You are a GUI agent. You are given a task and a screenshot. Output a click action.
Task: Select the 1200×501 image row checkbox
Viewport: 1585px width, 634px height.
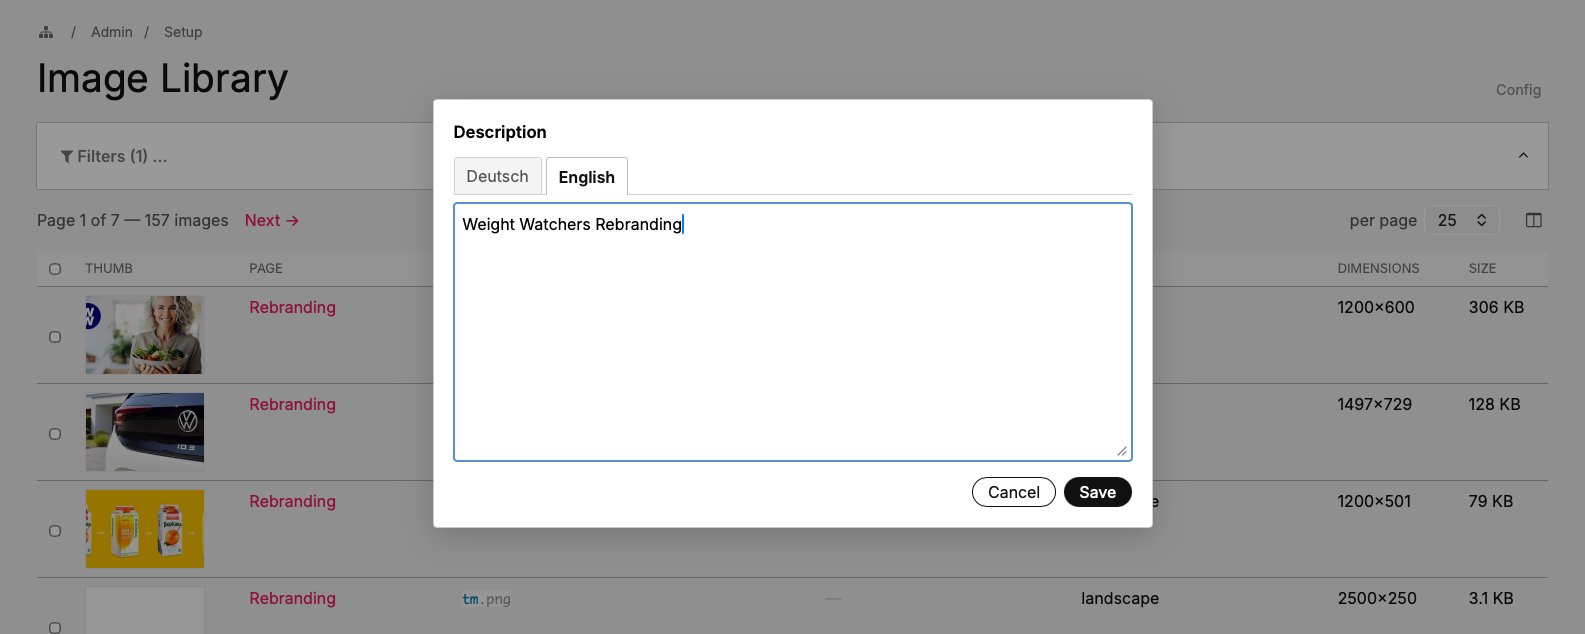[55, 531]
